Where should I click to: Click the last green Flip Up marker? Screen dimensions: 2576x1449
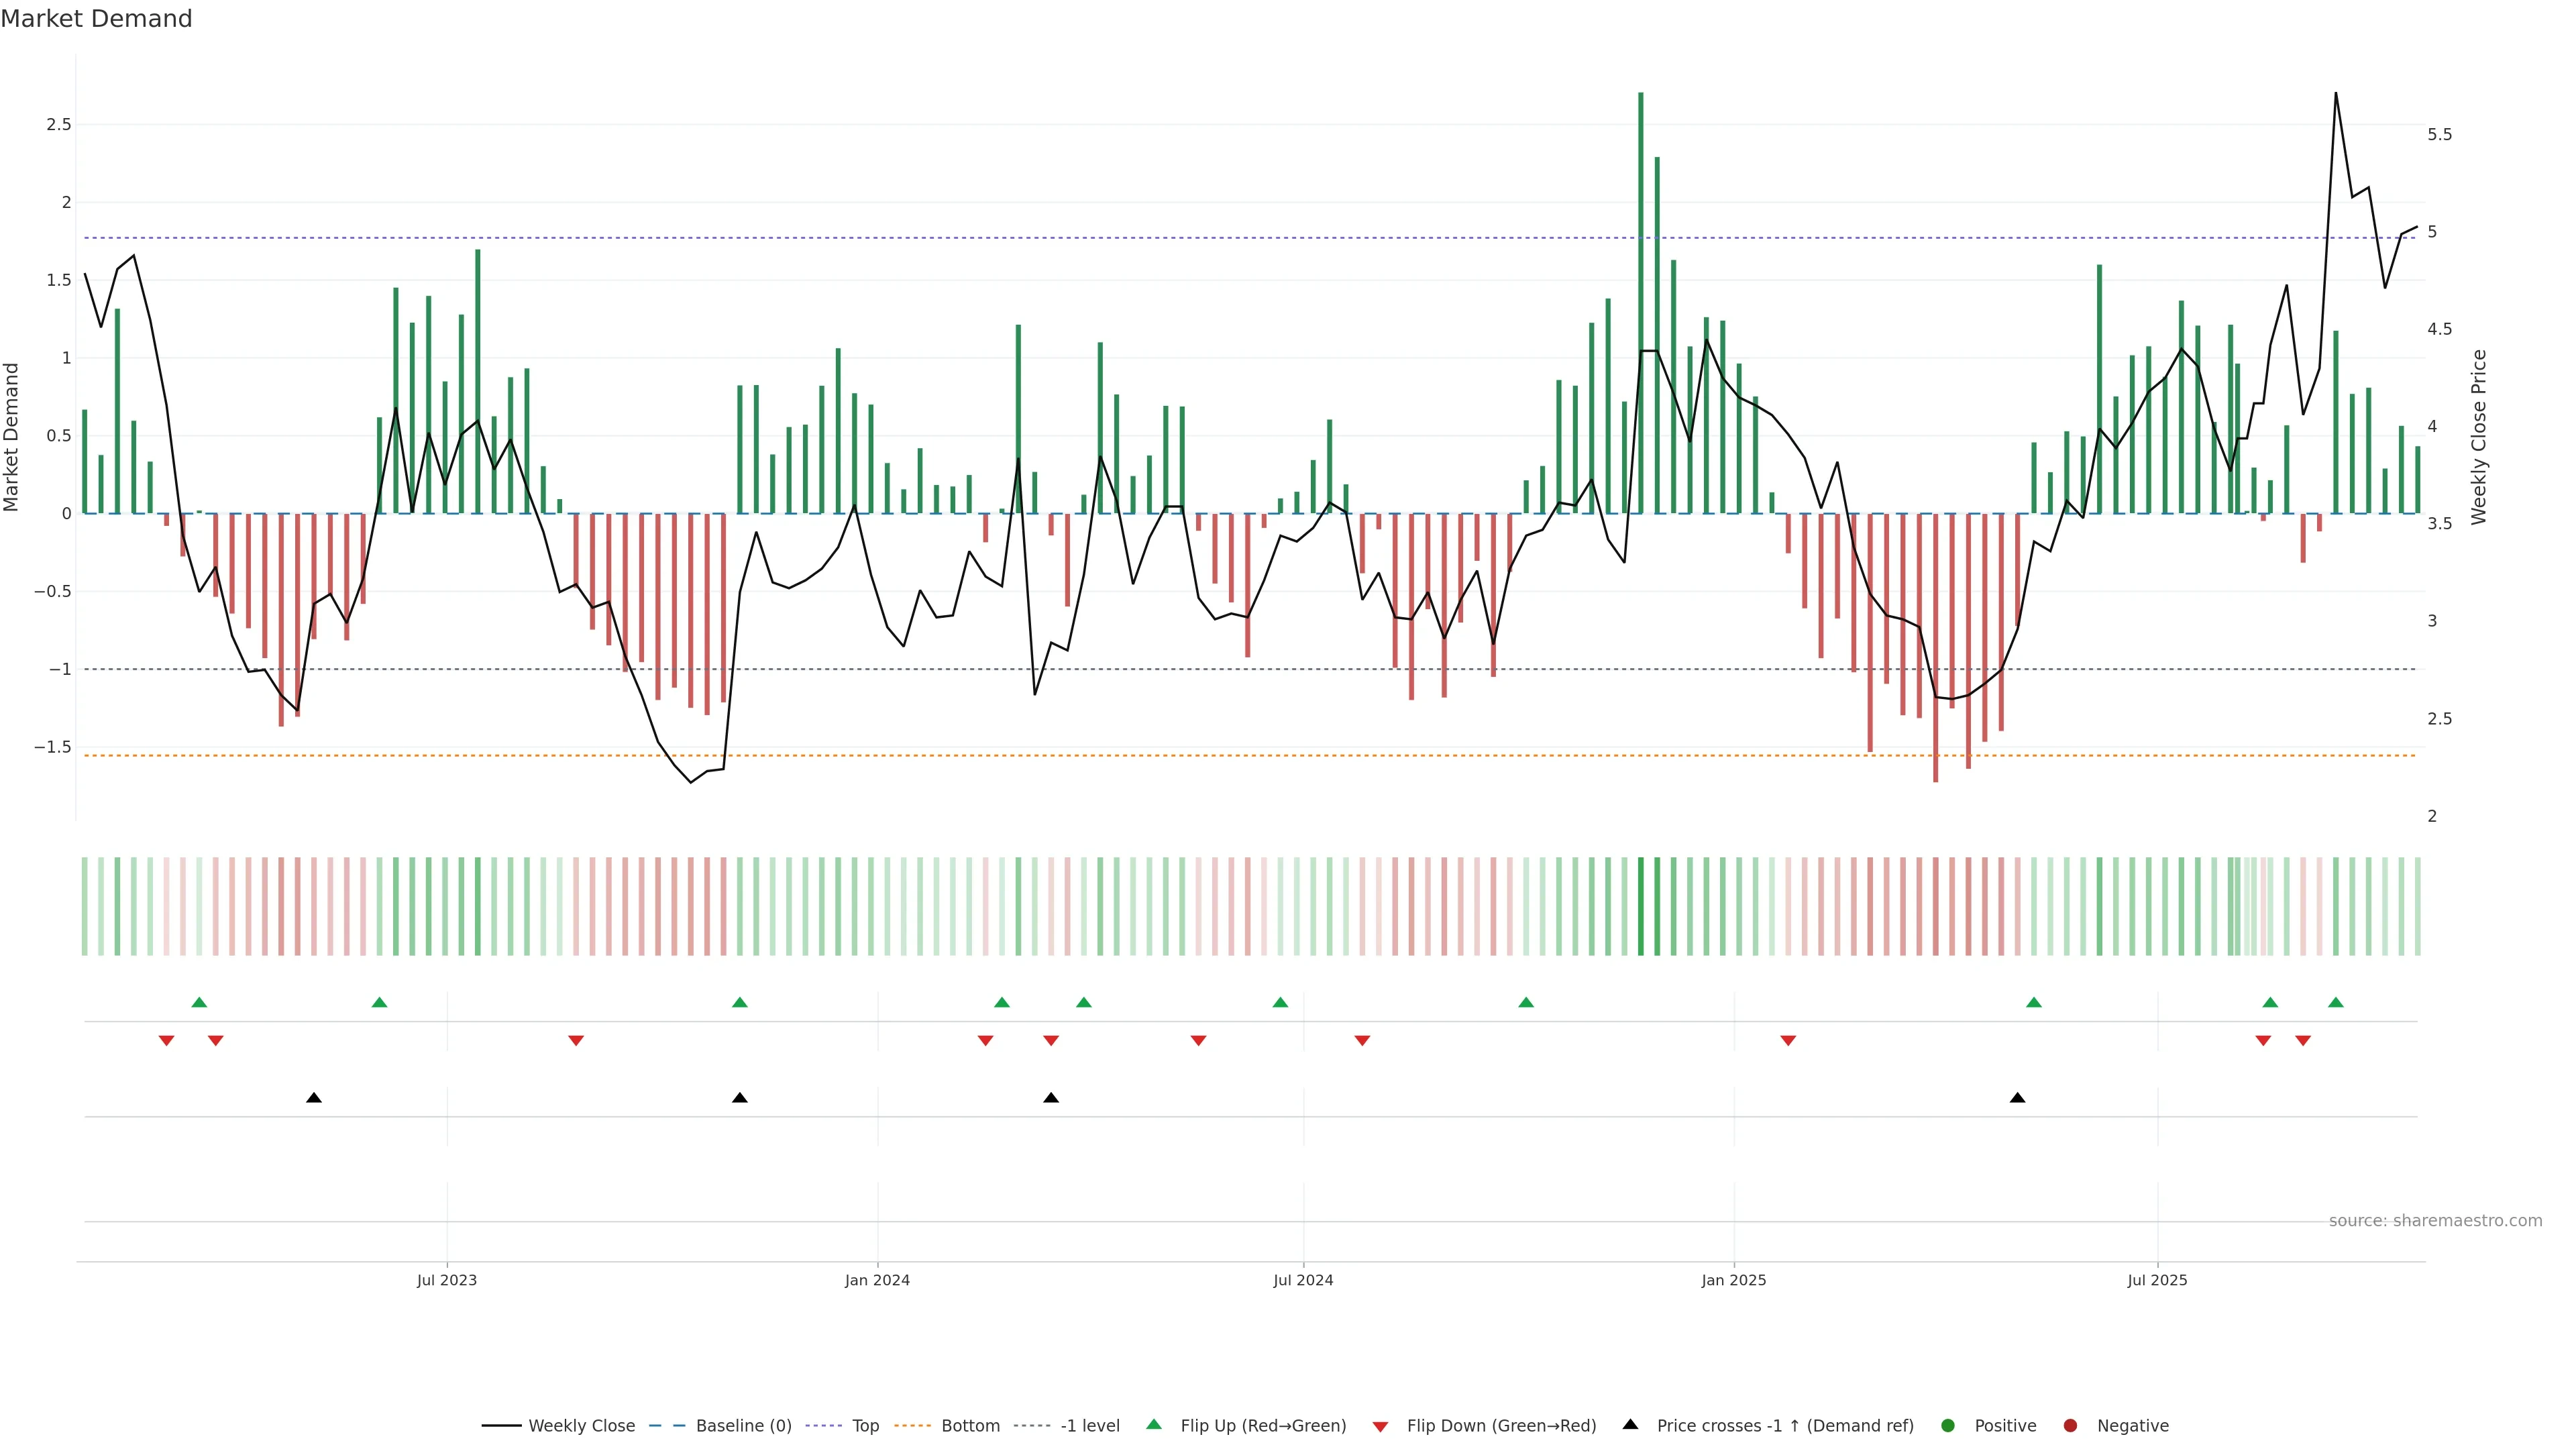tap(2336, 1003)
